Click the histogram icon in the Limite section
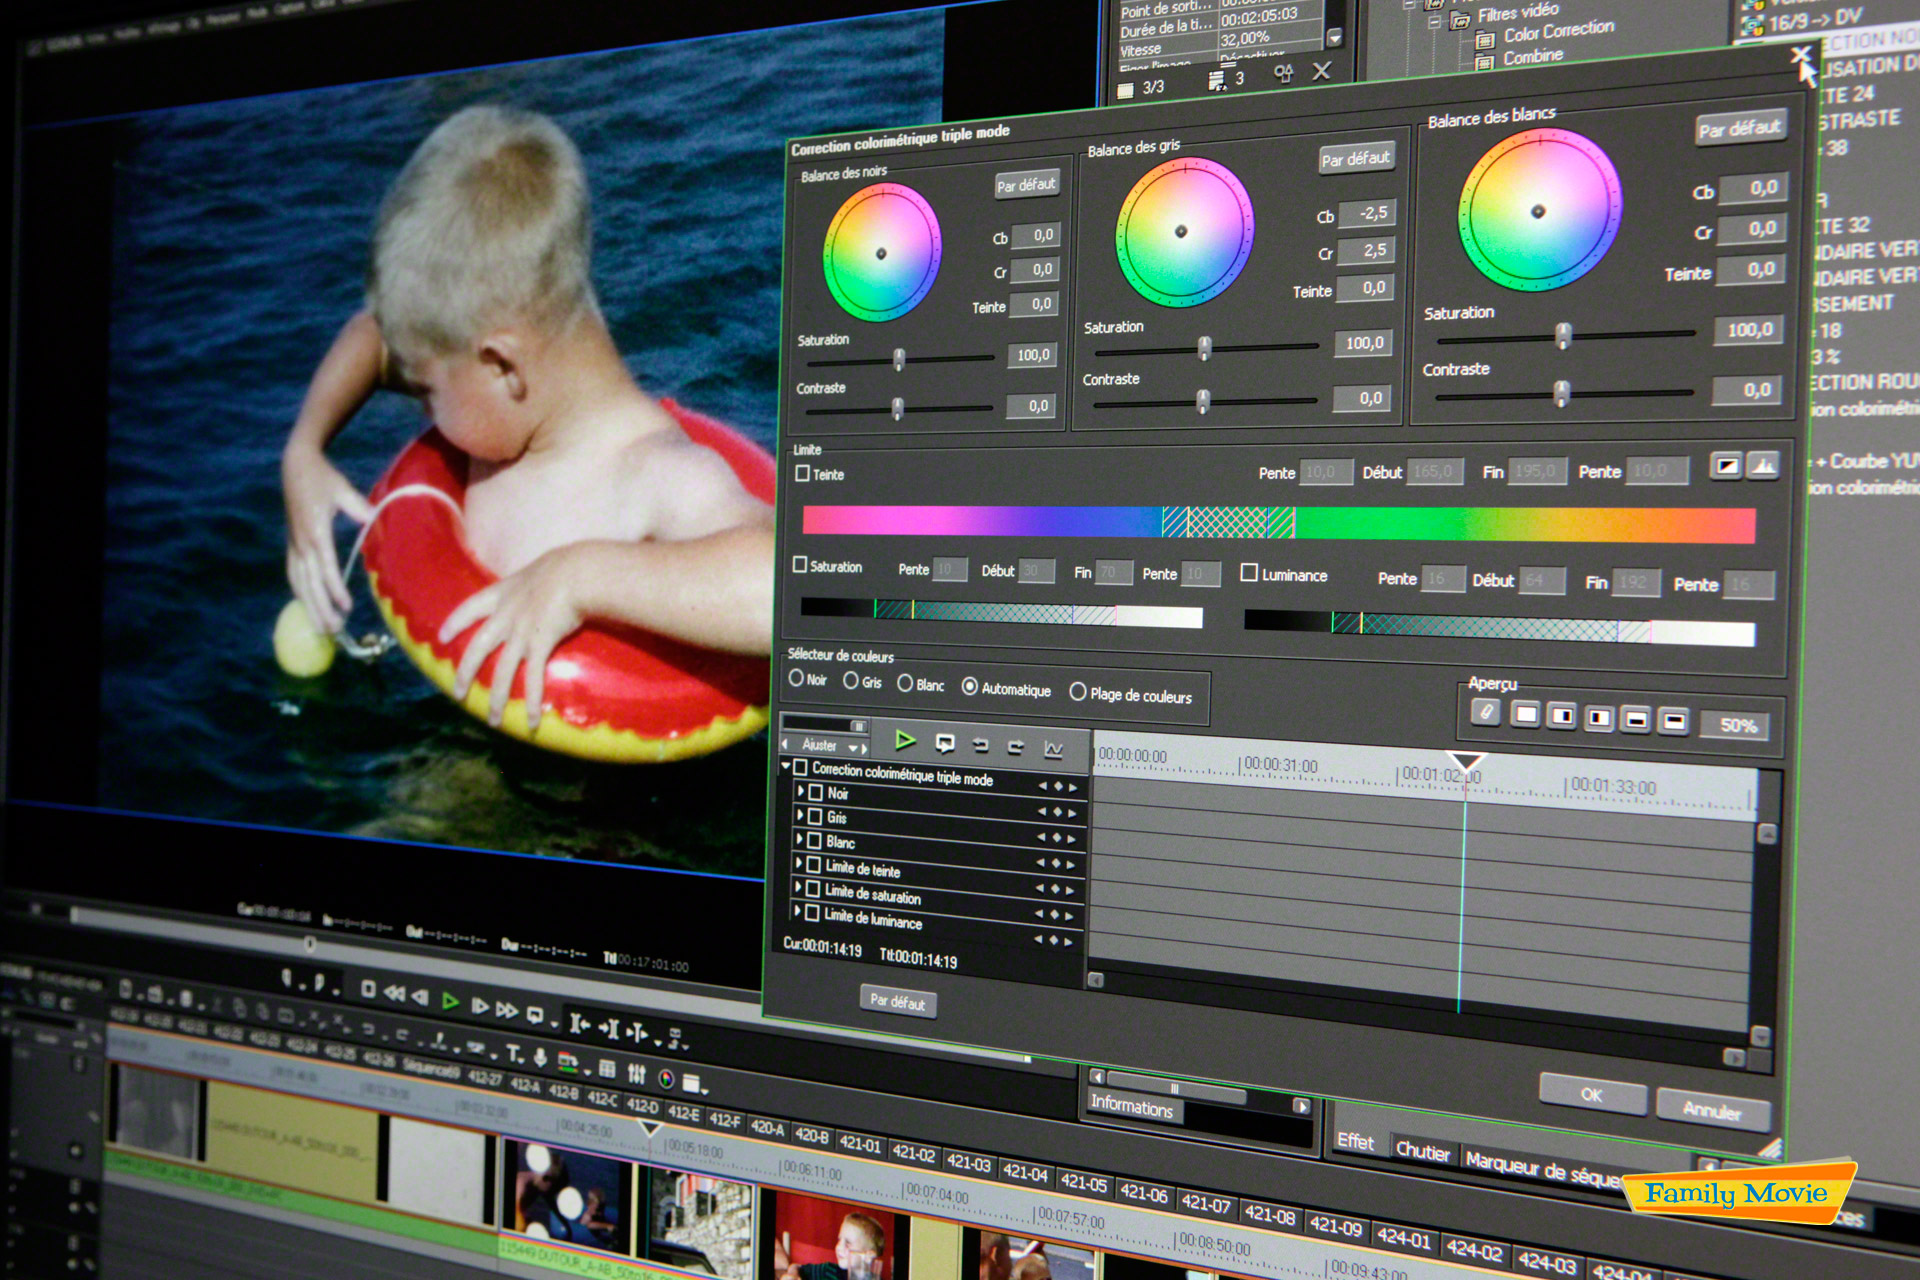This screenshot has width=1920, height=1280. (x=1763, y=466)
